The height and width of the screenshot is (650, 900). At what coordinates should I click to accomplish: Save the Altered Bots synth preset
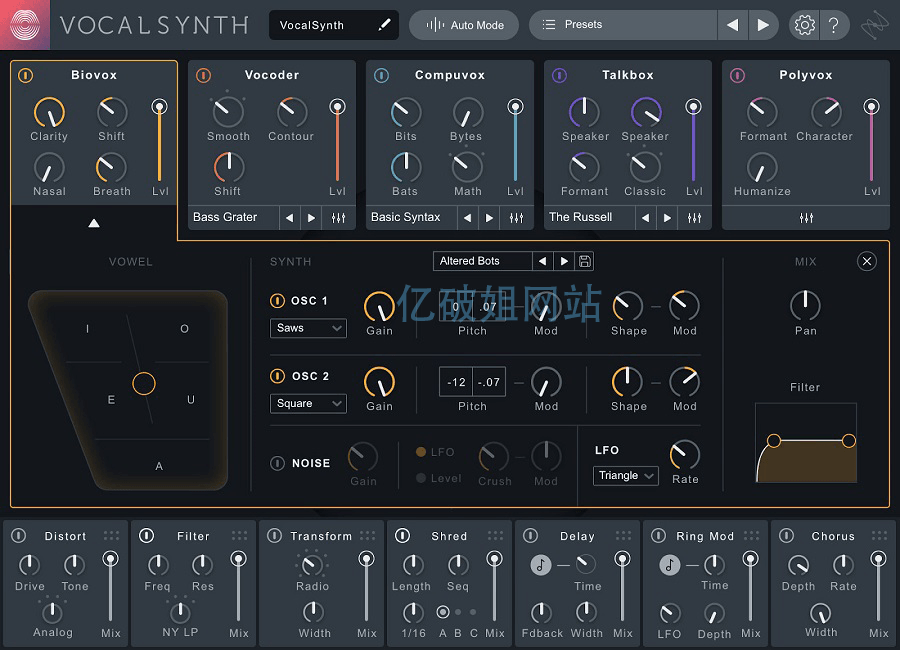pos(585,261)
